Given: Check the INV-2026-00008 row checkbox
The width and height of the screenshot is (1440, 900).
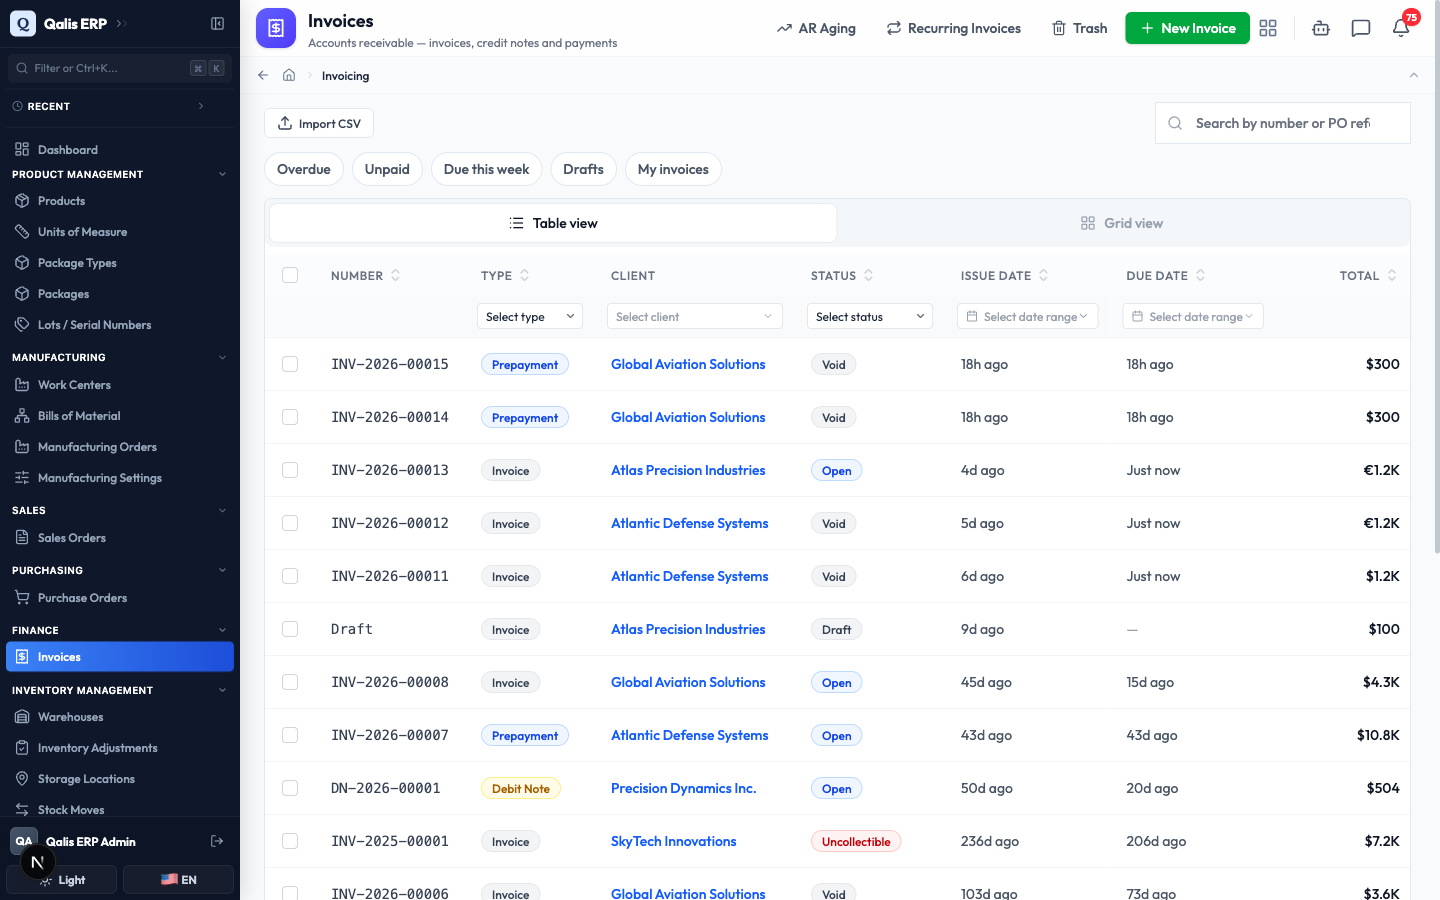Looking at the screenshot, I should click(x=290, y=682).
